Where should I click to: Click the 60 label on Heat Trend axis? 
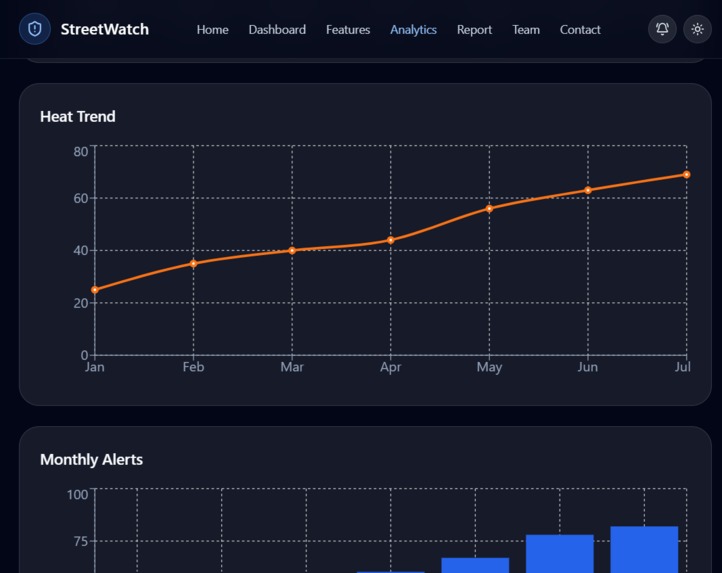click(81, 199)
